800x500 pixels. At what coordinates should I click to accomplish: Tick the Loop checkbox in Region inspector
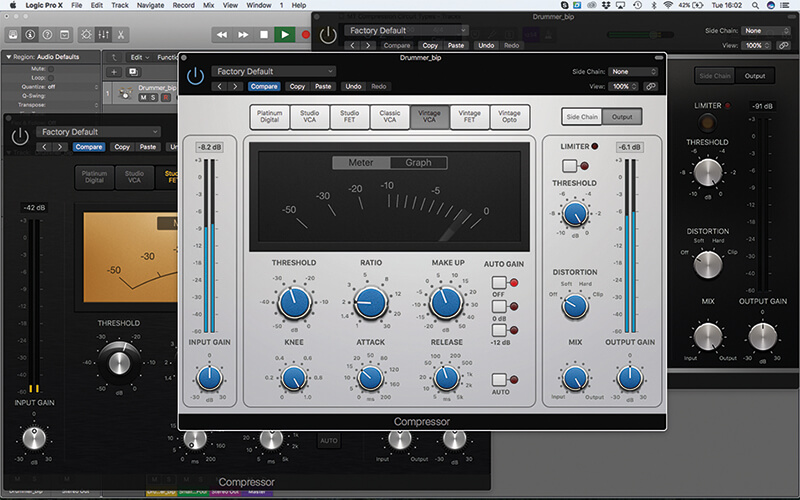click(x=51, y=78)
